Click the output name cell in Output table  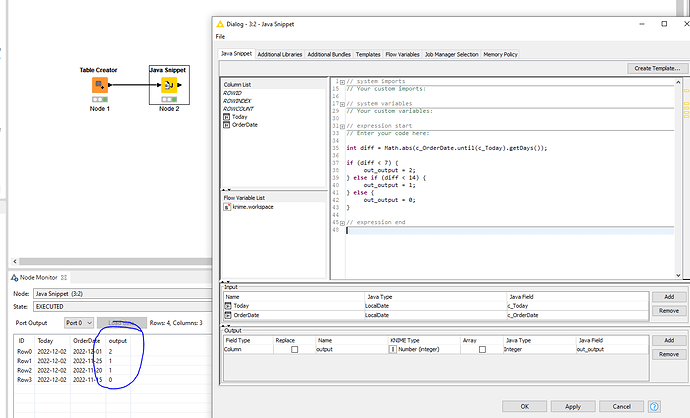pos(351,349)
